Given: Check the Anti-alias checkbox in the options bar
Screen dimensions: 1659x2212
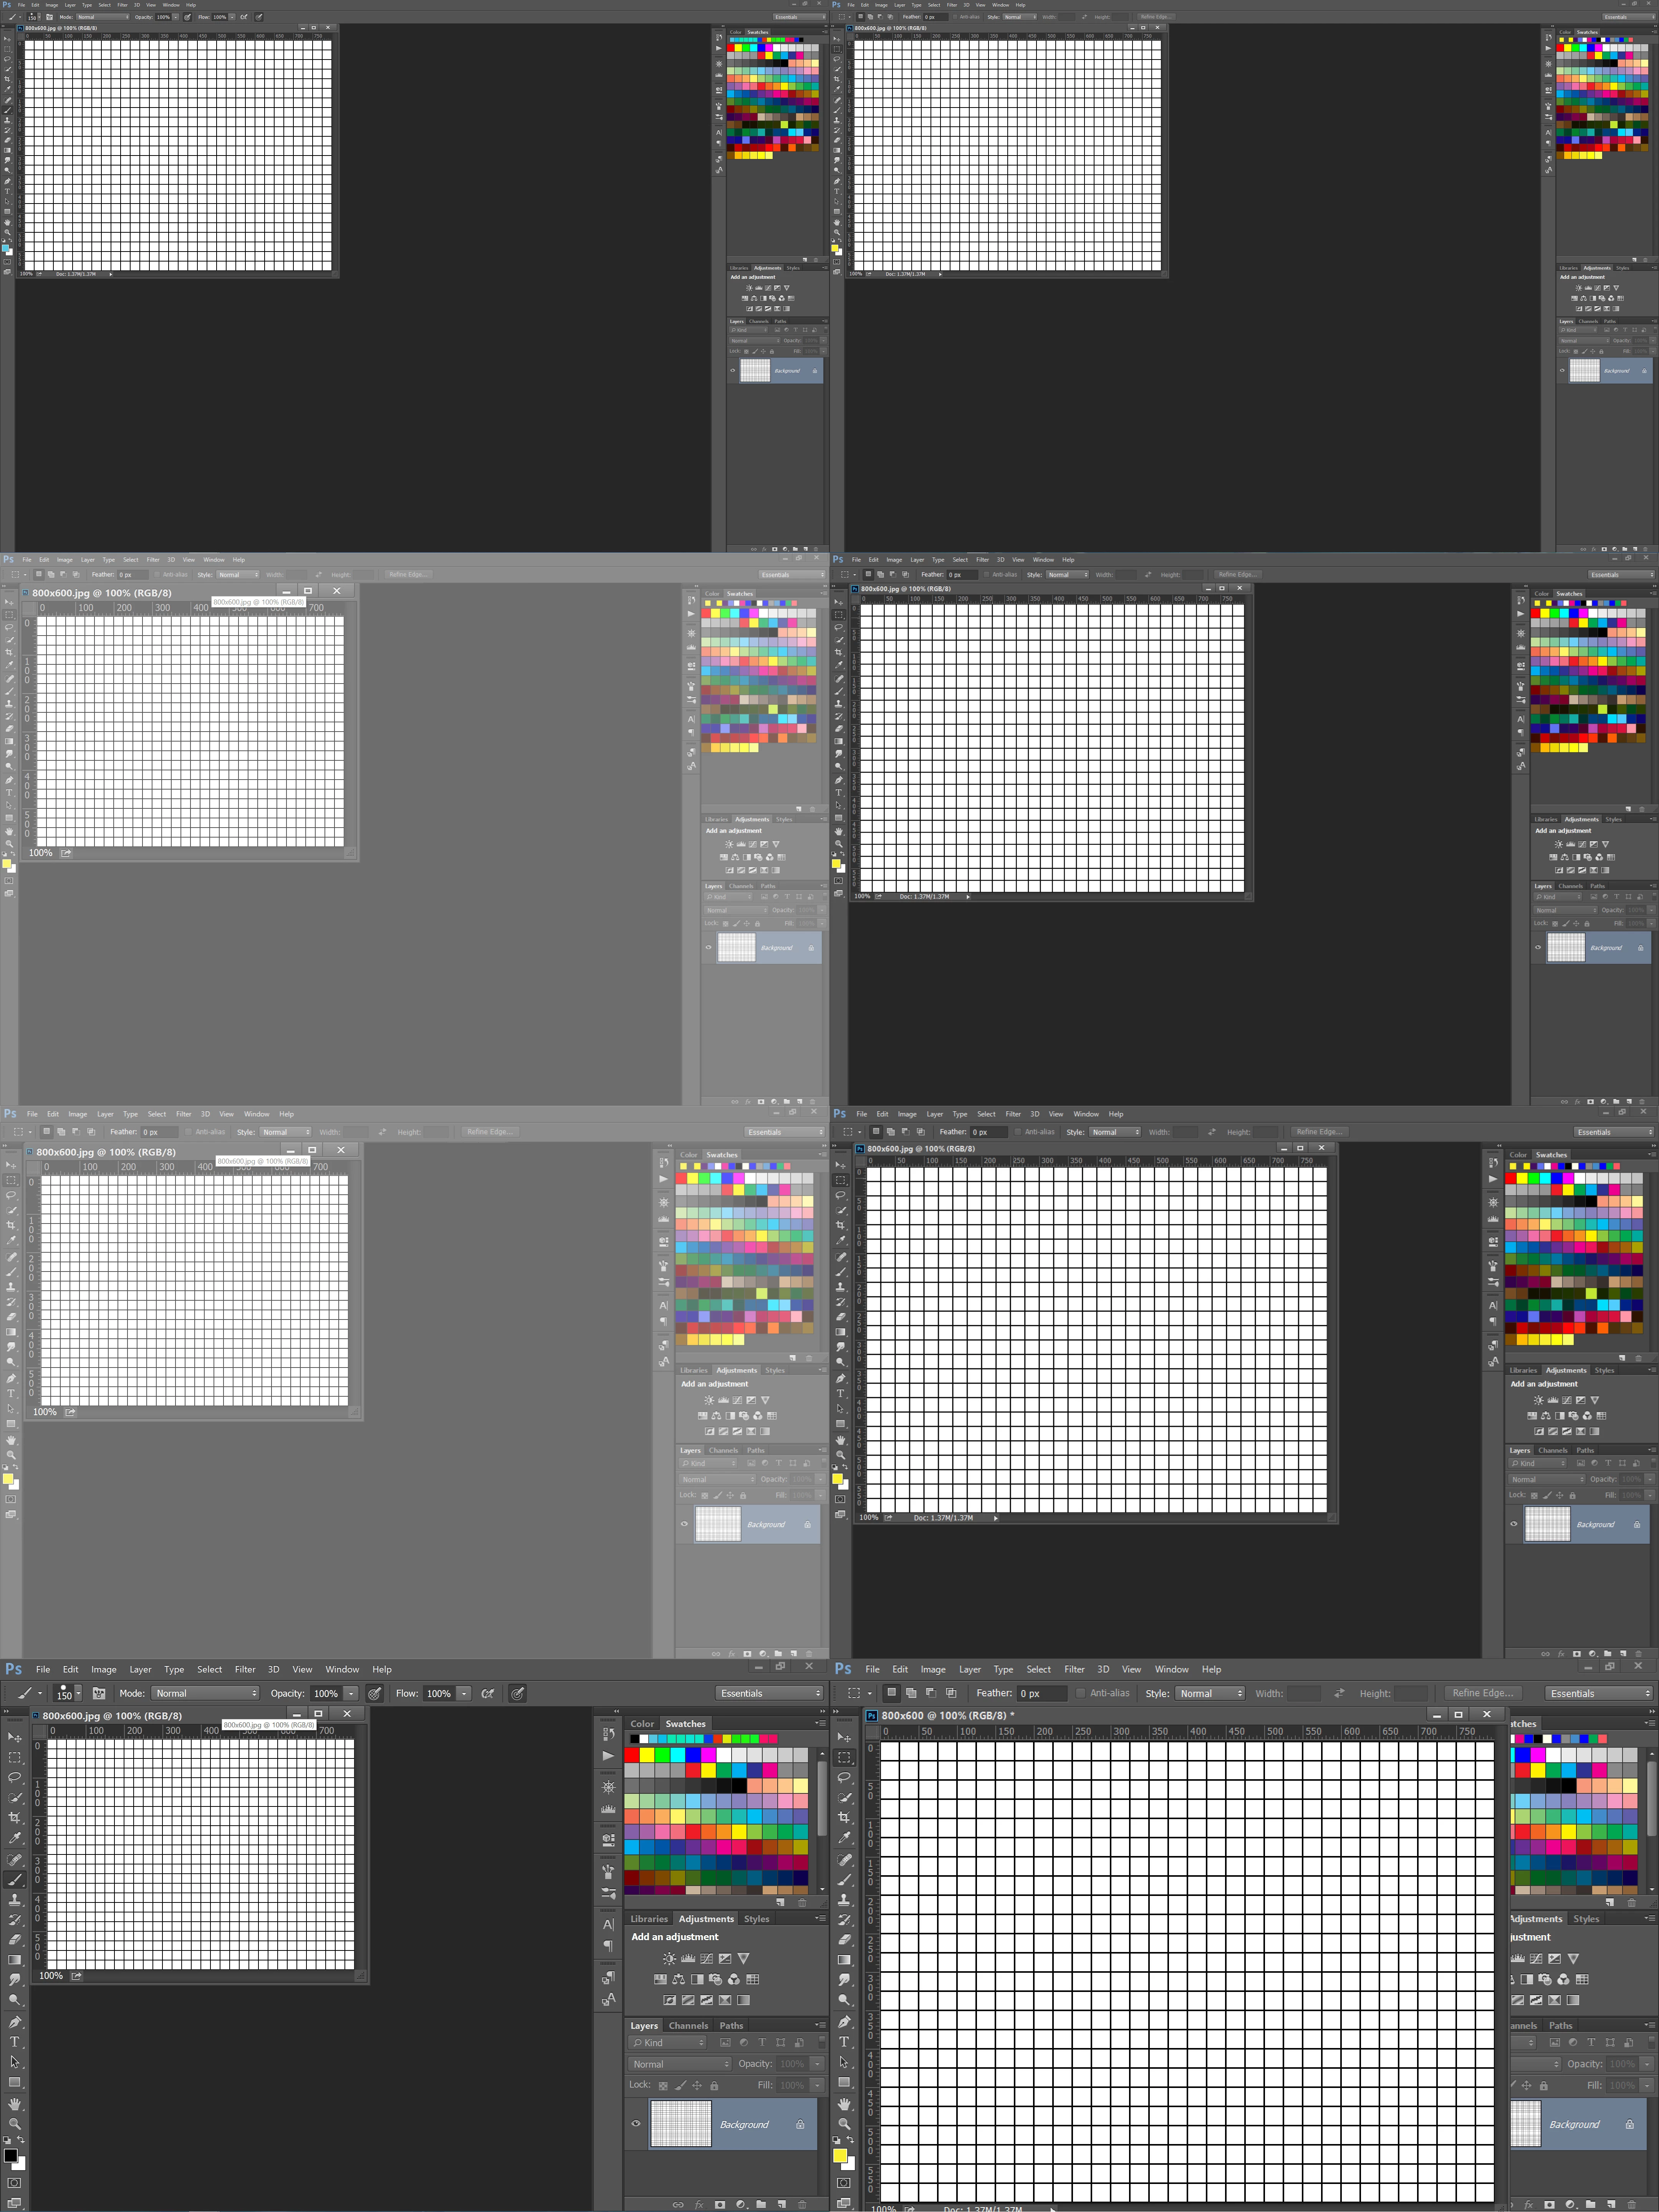Looking at the screenshot, I should pyautogui.click(x=1081, y=1693).
